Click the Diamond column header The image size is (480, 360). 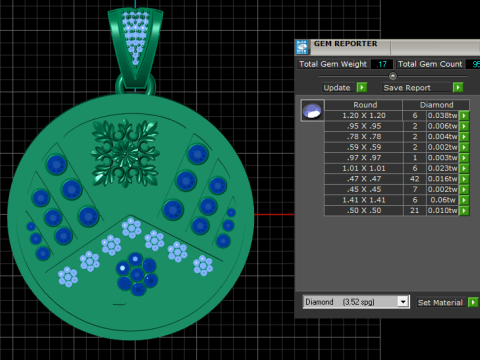click(436, 105)
